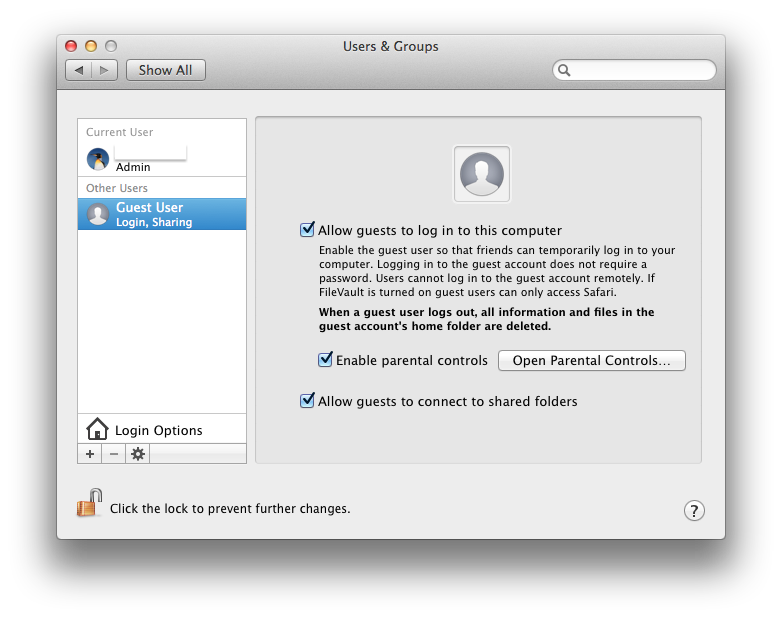This screenshot has width=782, height=618.
Task: Minimize window with the yellow button
Action: (x=91, y=46)
